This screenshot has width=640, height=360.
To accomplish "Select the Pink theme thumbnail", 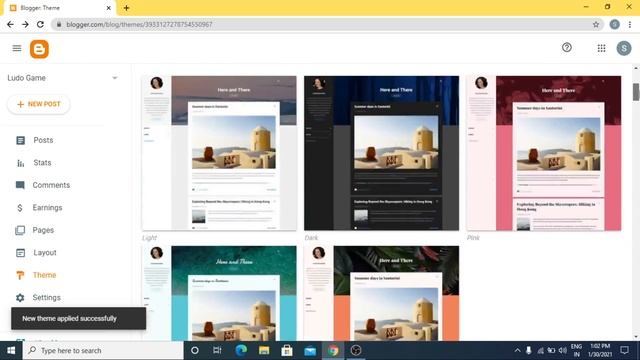I will pyautogui.click(x=544, y=153).
